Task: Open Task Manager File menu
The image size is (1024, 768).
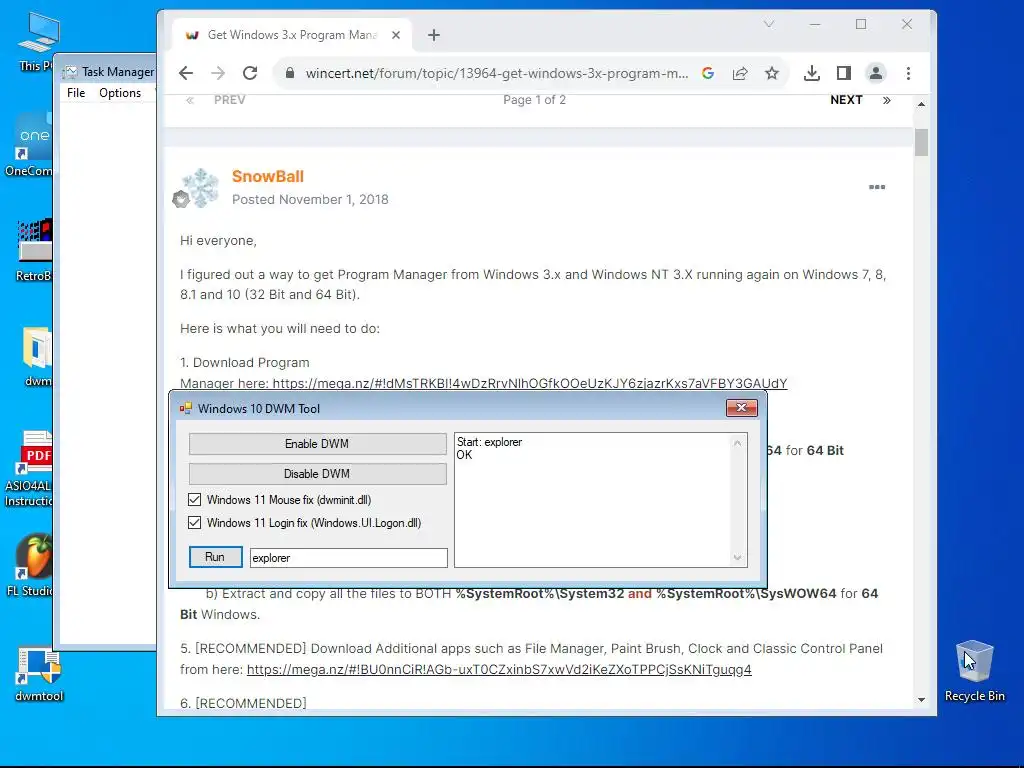Action: coord(76,93)
